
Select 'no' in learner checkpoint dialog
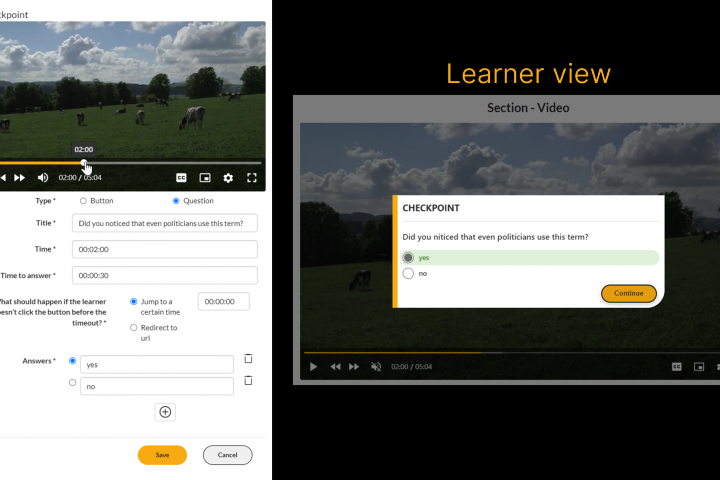pos(408,274)
